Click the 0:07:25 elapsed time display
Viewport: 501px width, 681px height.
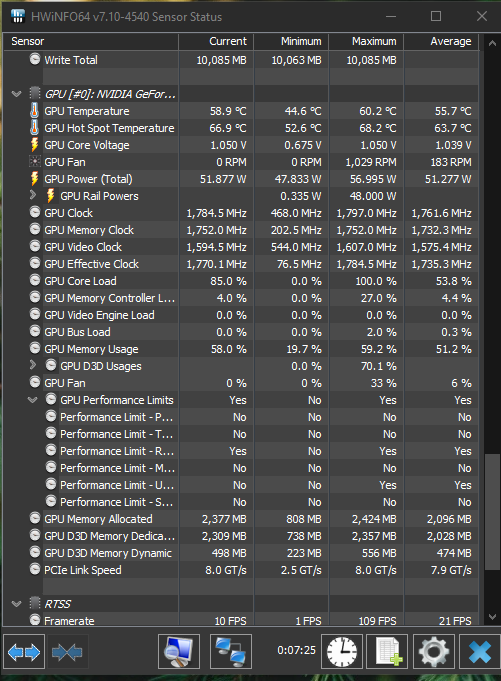[297, 650]
